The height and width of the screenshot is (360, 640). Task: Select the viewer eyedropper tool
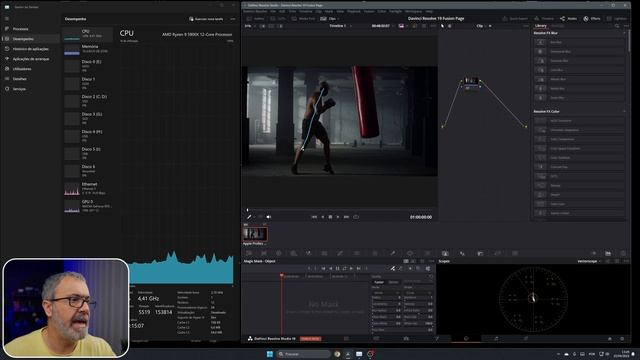249,217
